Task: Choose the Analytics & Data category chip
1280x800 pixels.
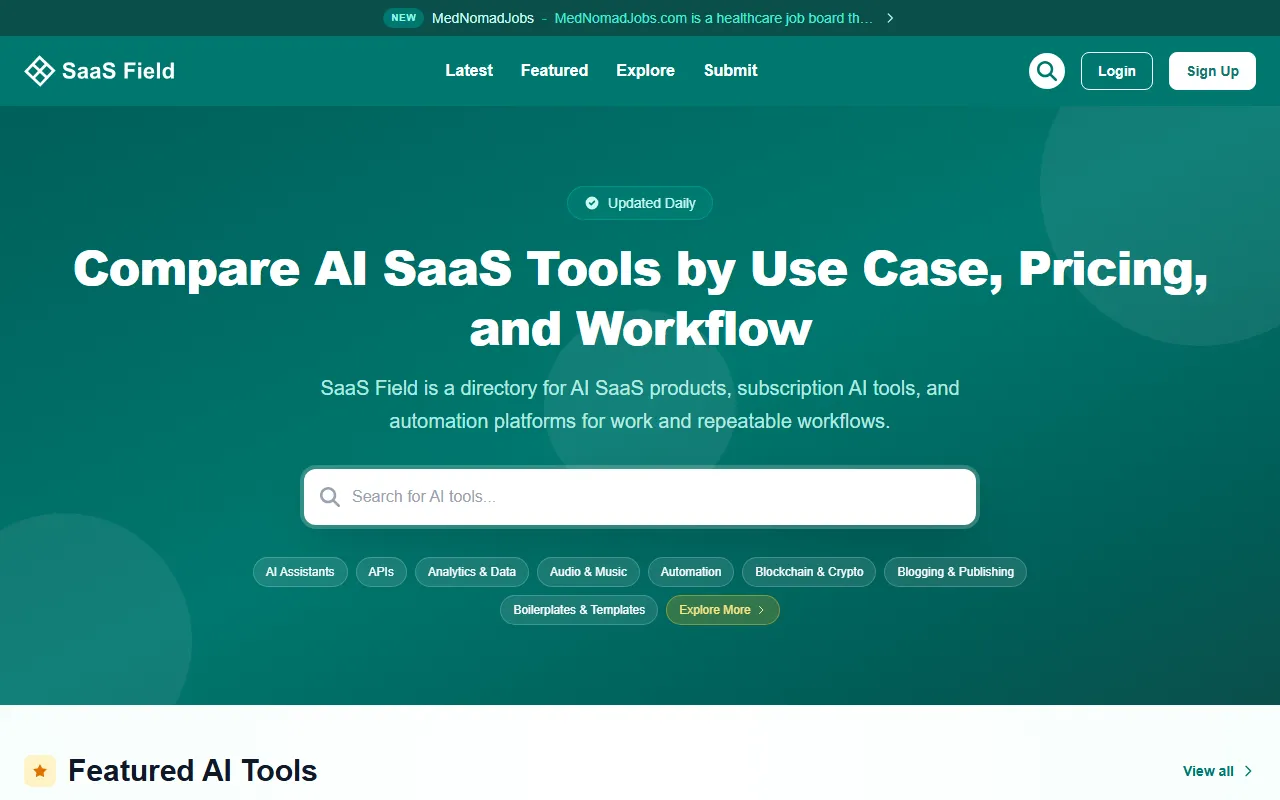Action: tap(472, 572)
